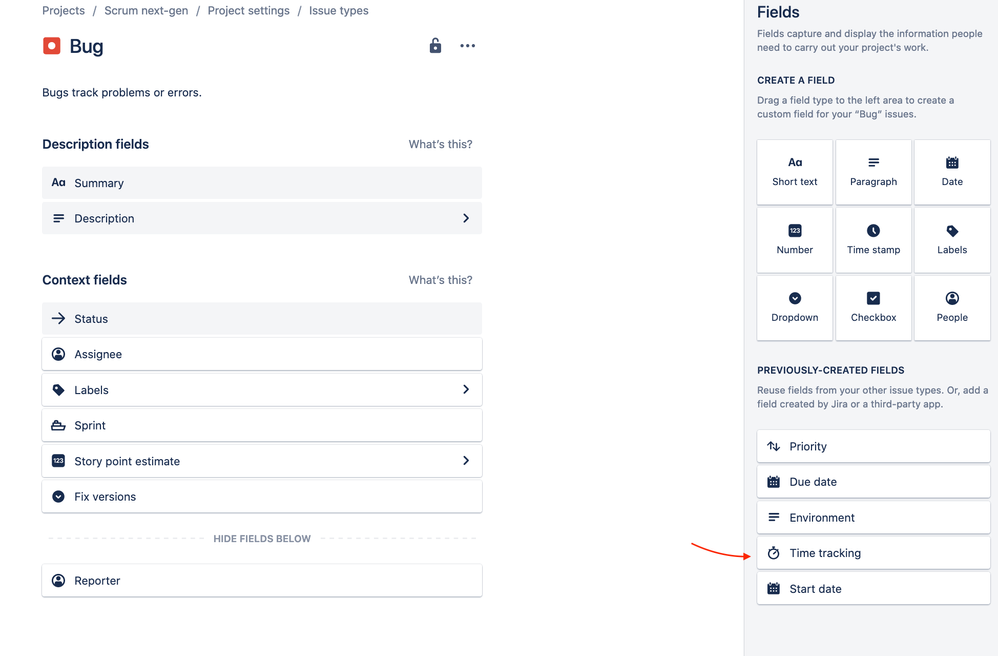Select the Reporter field row
The width and height of the screenshot is (998, 656).
click(262, 580)
